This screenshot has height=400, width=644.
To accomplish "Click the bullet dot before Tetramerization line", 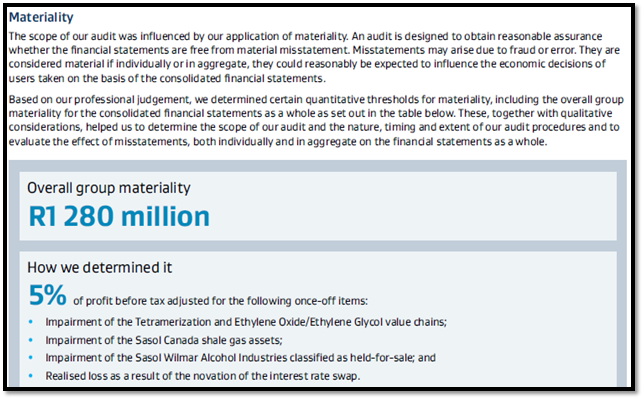I will click(31, 322).
